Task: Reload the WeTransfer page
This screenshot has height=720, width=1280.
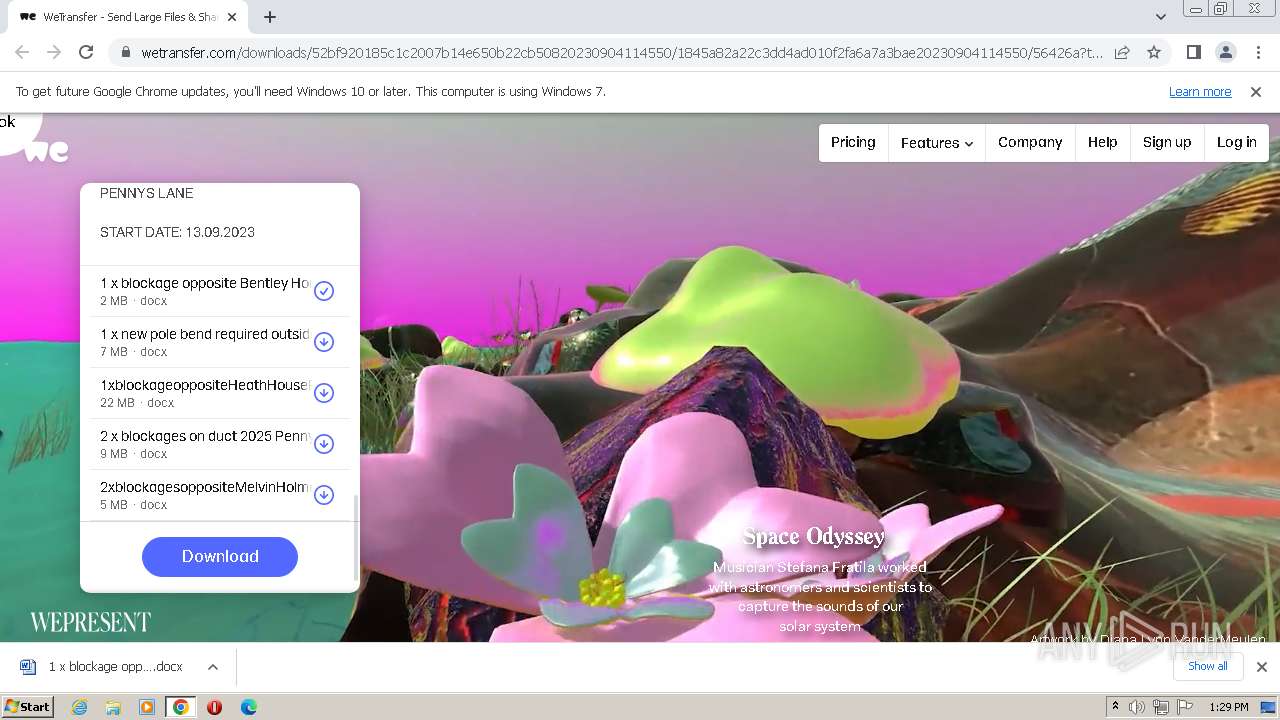Action: click(x=86, y=52)
